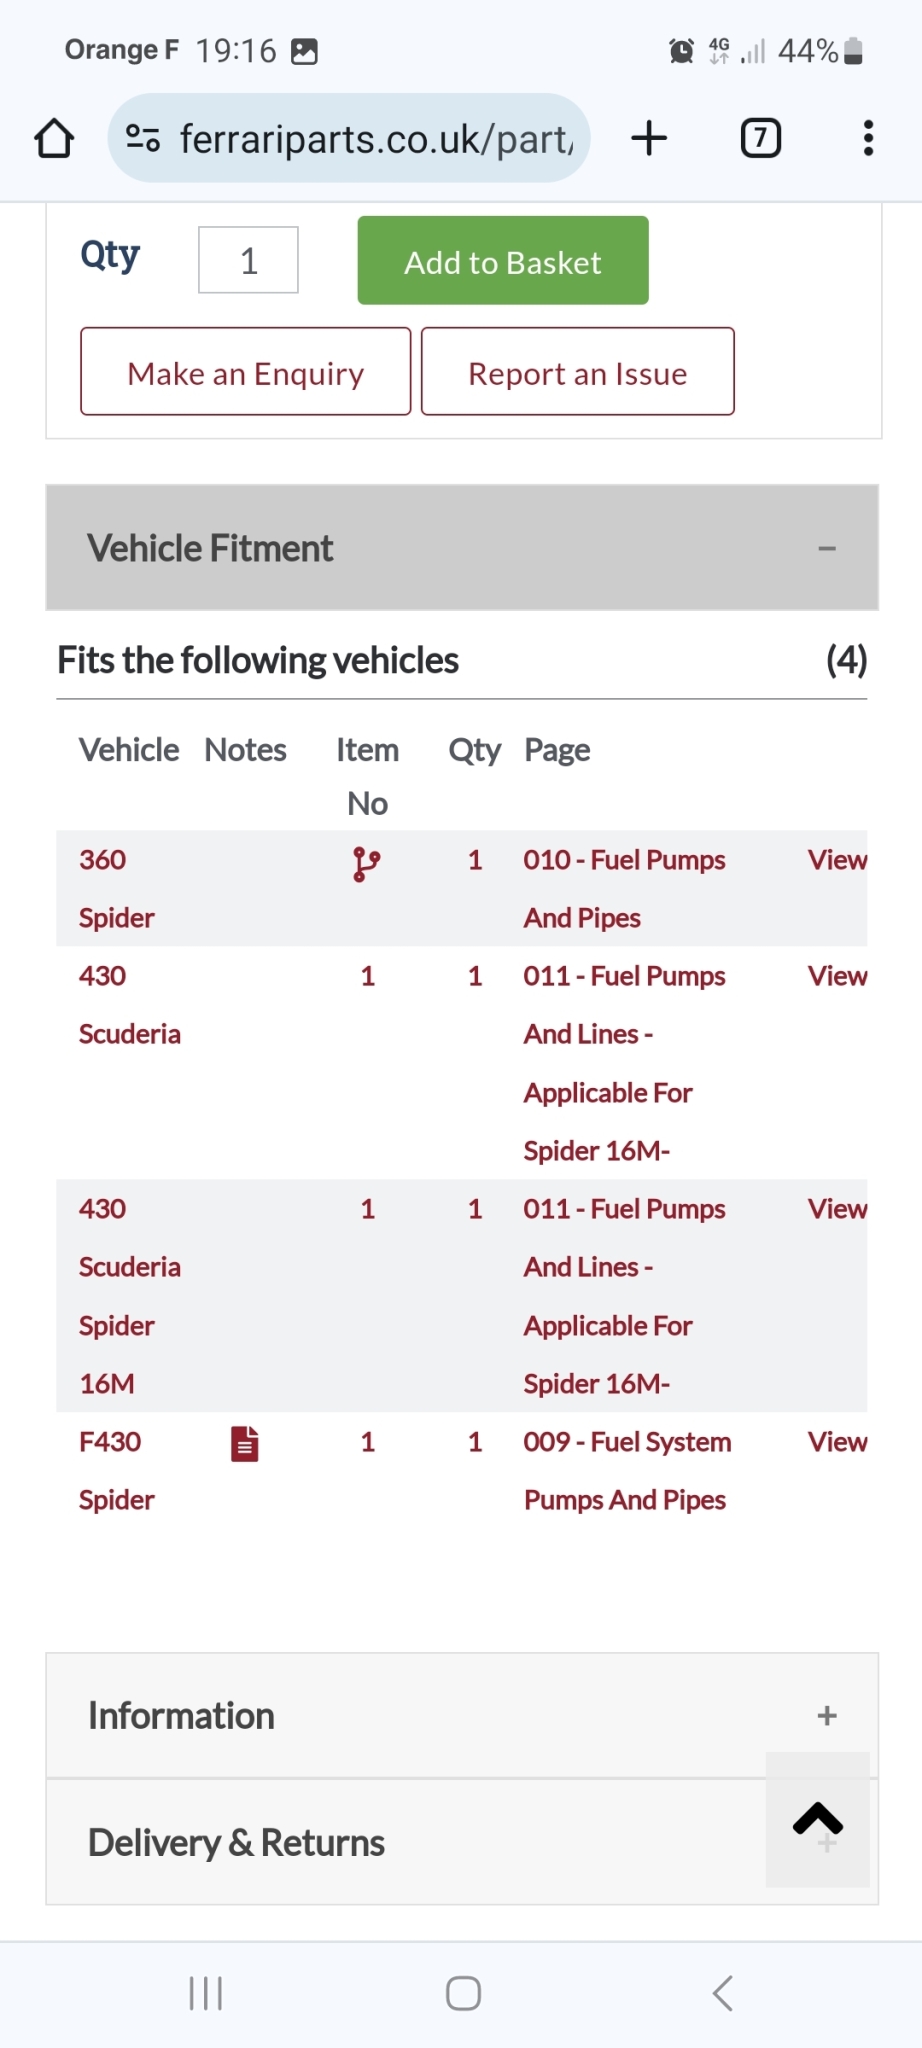Collapse the Vehicle Fitment section
Viewport: 922px width, 2048px height.
[x=462, y=548]
